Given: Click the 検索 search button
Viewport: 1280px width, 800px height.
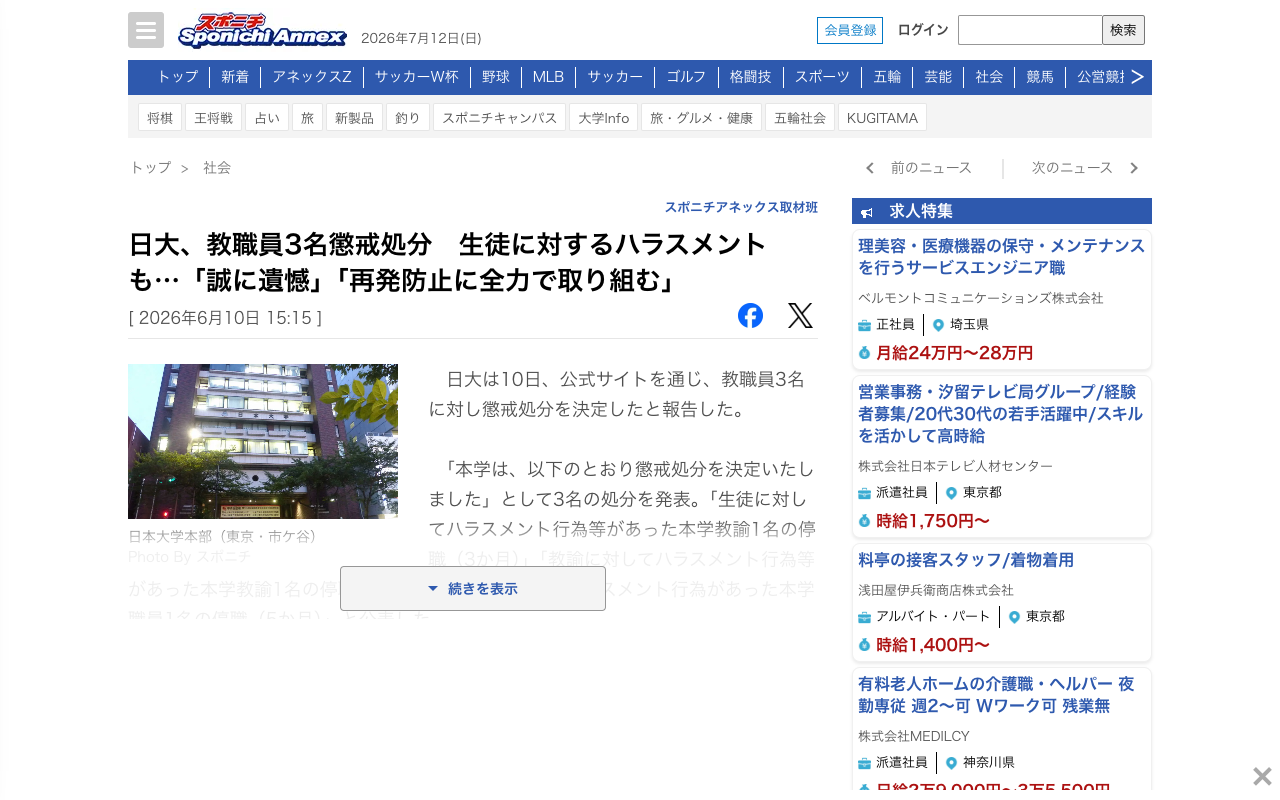Looking at the screenshot, I should click(1123, 30).
